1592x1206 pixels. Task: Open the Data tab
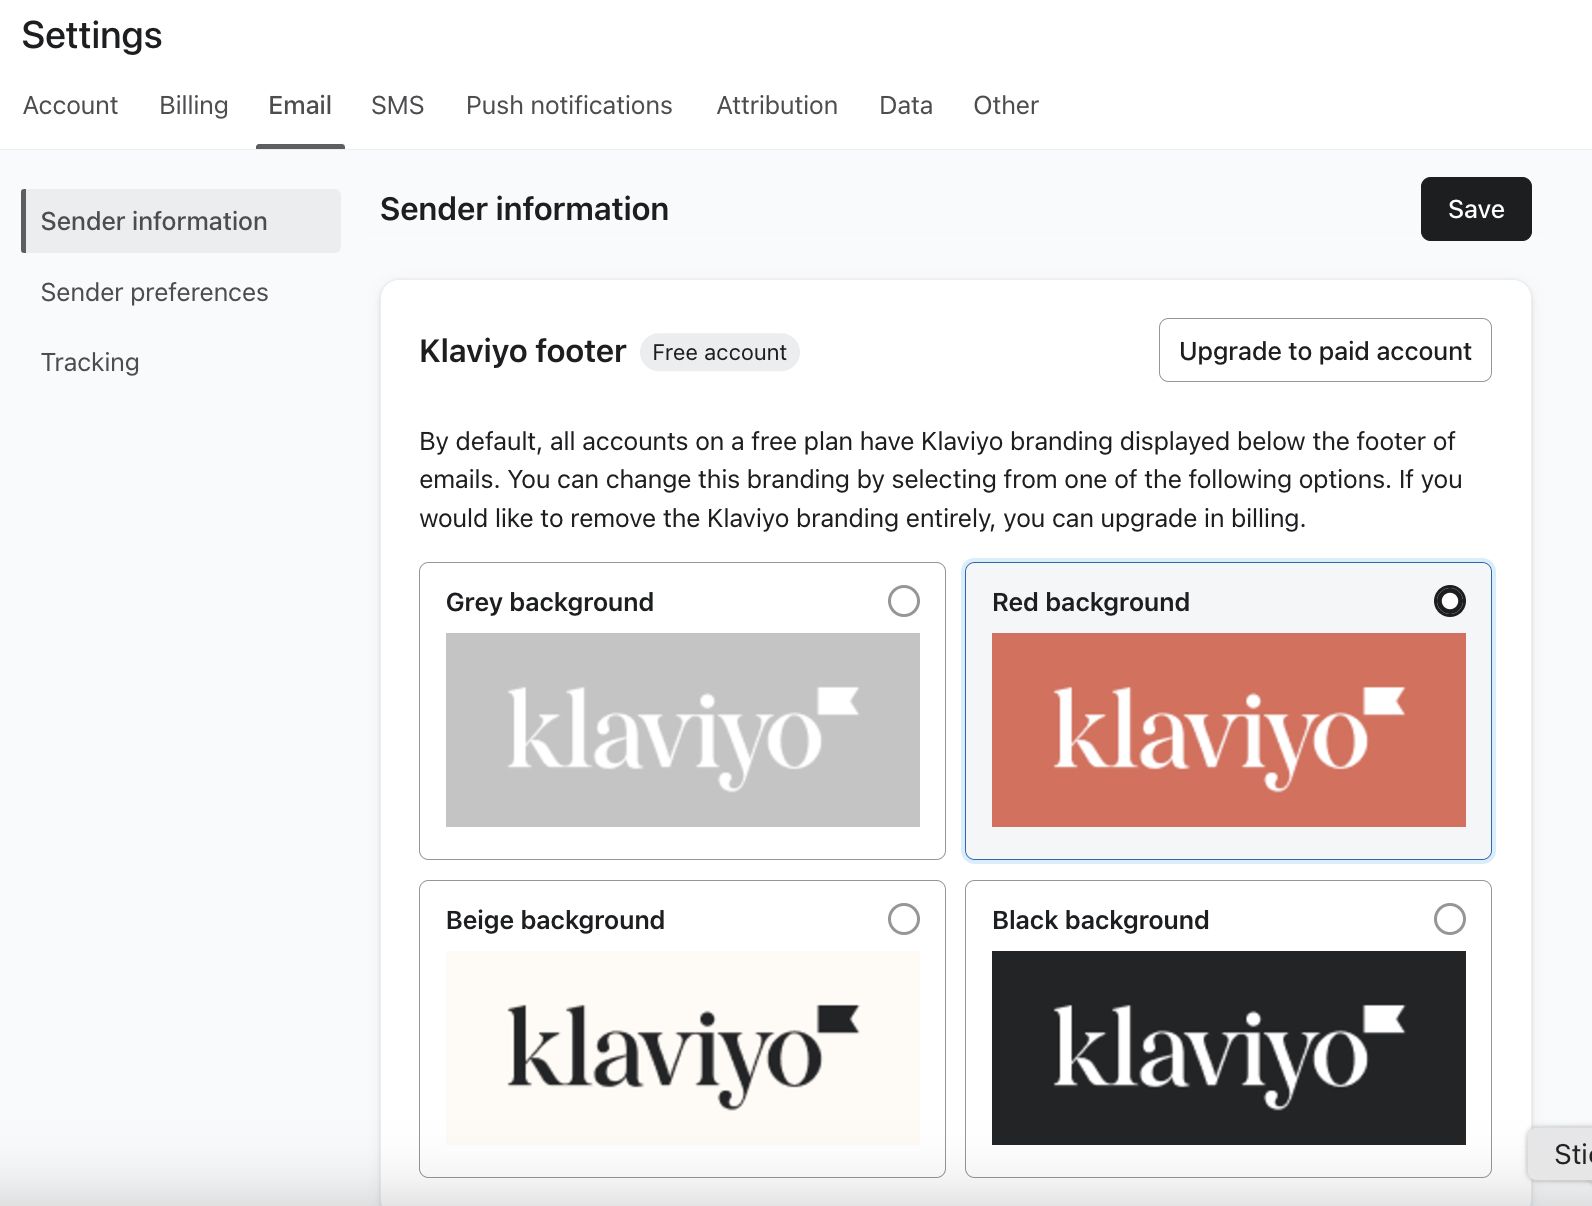pyautogui.click(x=905, y=106)
